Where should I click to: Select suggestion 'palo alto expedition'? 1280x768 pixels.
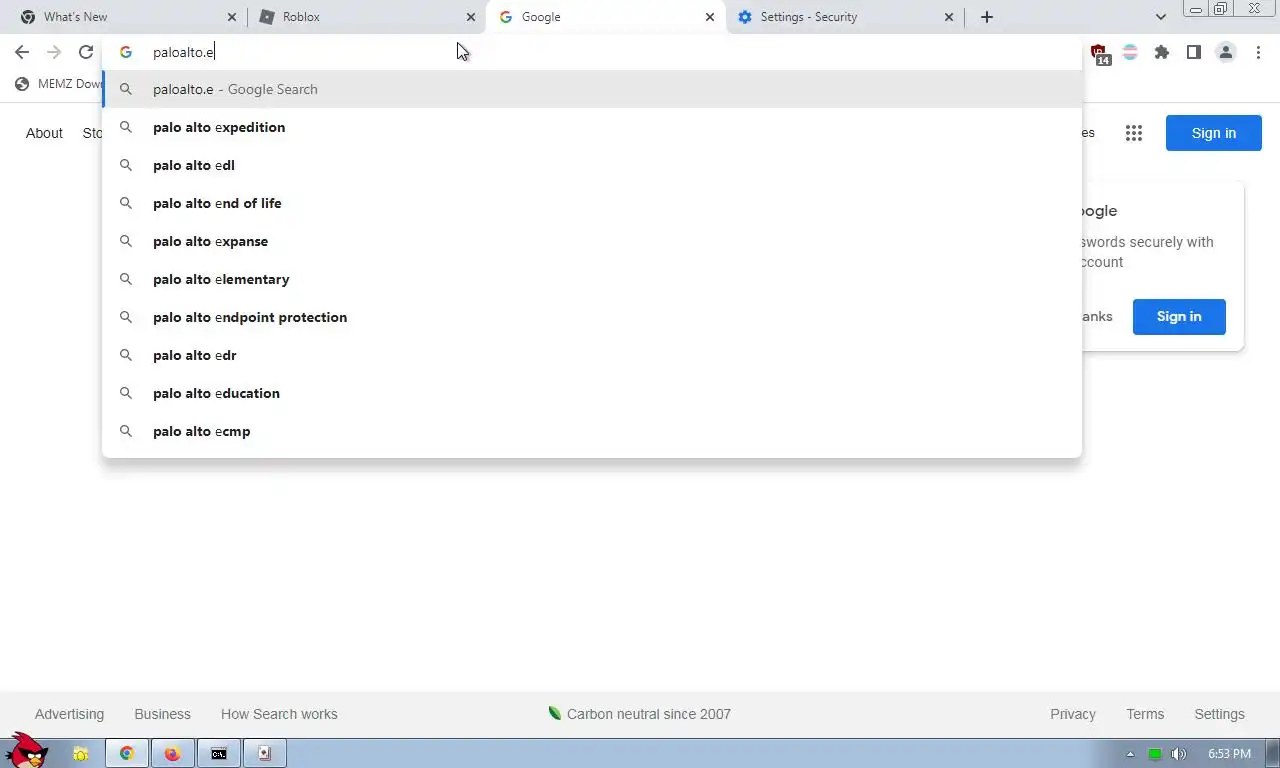[x=592, y=127]
